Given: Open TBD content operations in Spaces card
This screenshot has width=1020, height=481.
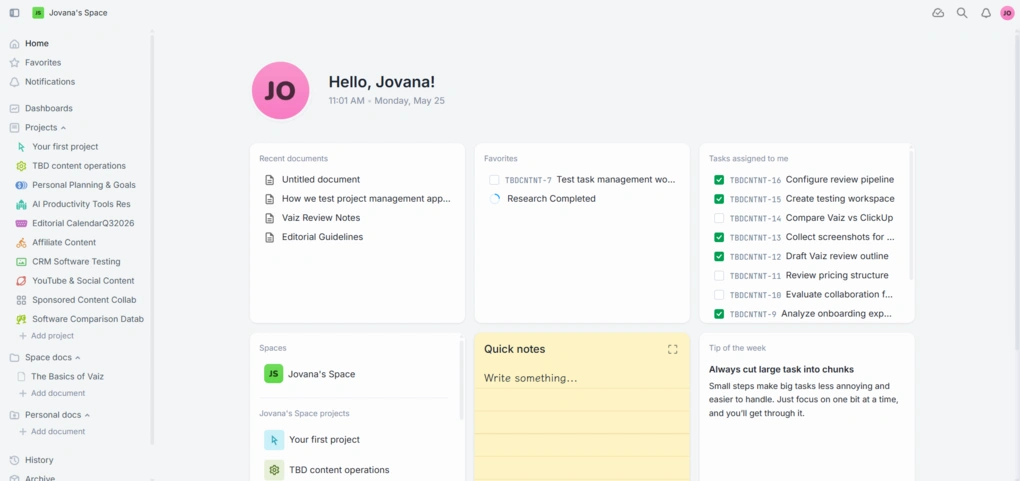Looking at the screenshot, I should point(340,470).
